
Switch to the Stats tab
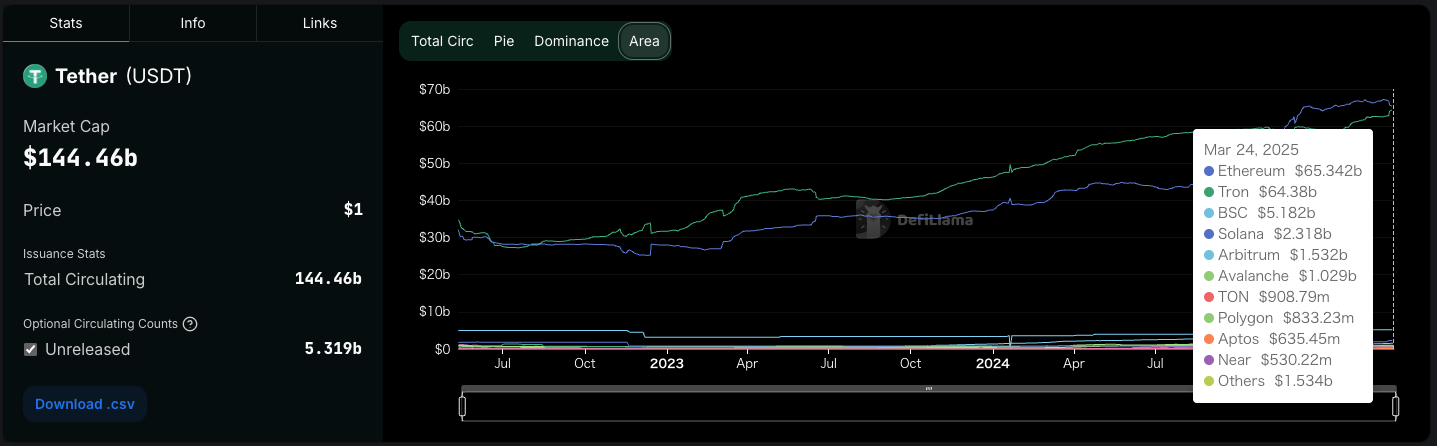(66, 23)
